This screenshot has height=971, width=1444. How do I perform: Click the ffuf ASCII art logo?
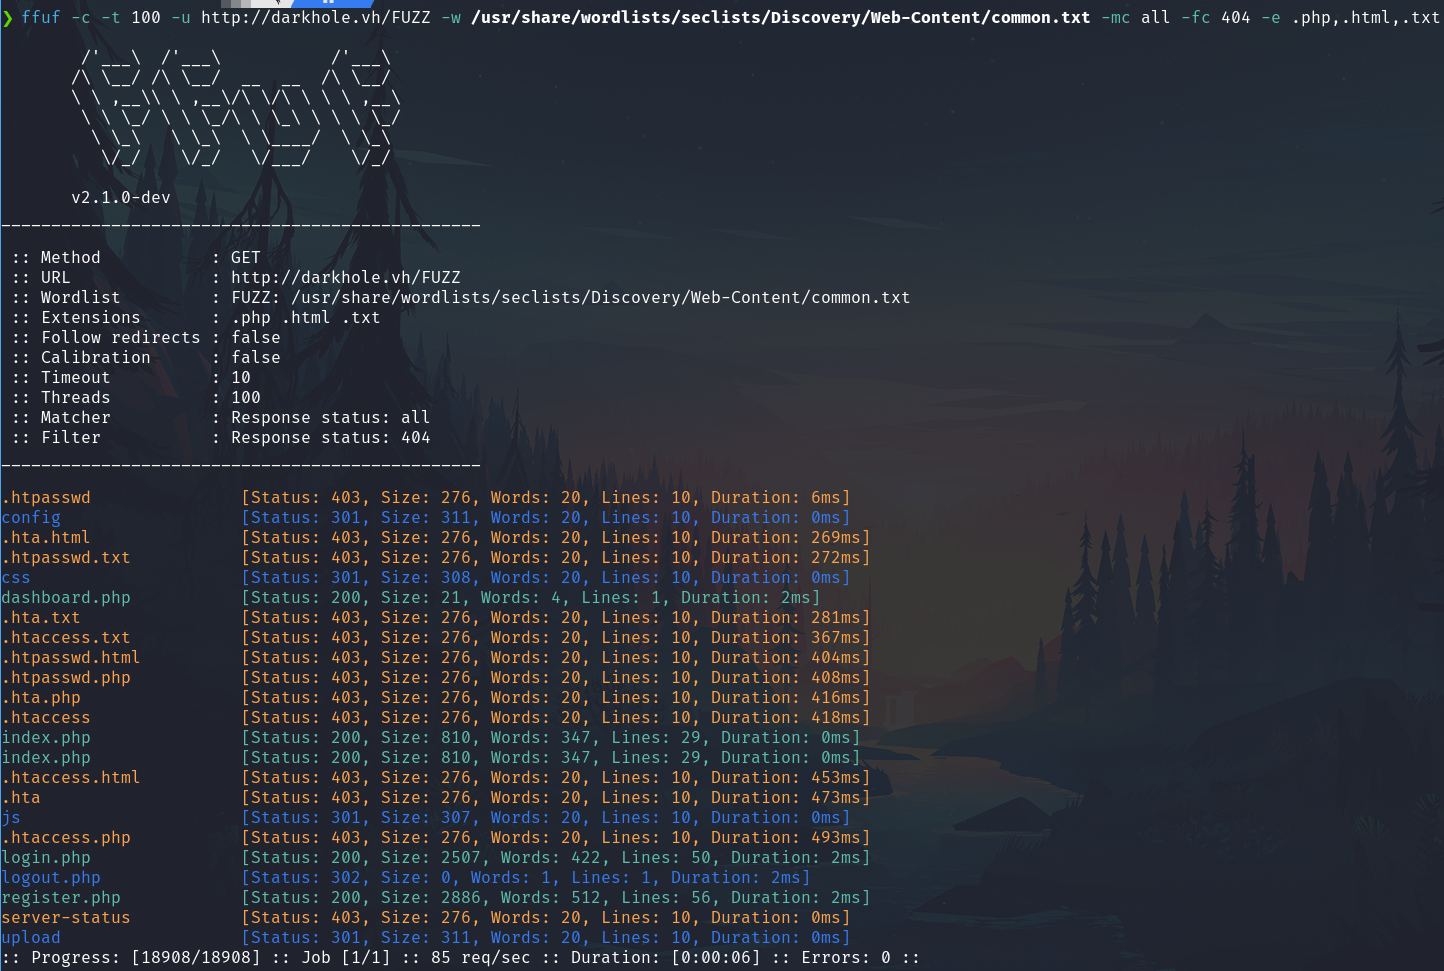coord(236,108)
